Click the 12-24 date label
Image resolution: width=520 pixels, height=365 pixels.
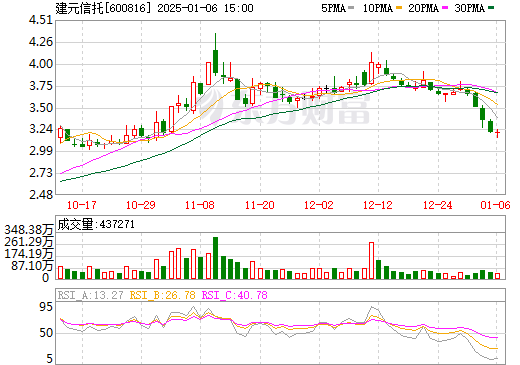[438, 205]
